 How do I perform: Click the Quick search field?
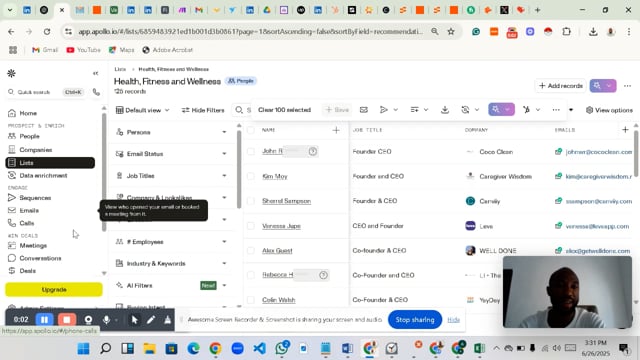point(45,92)
